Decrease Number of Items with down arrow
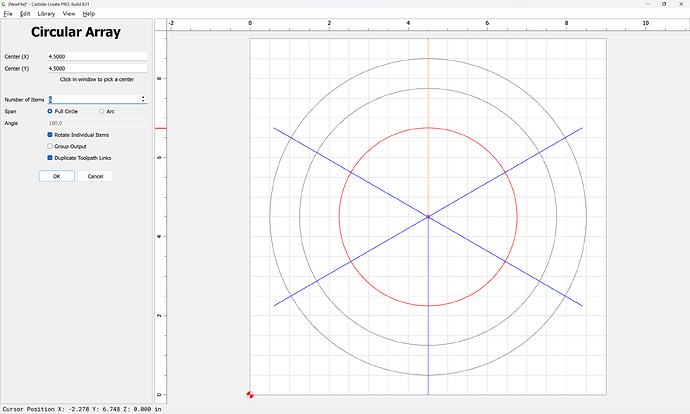This screenshot has height=414, width=690. click(144, 101)
